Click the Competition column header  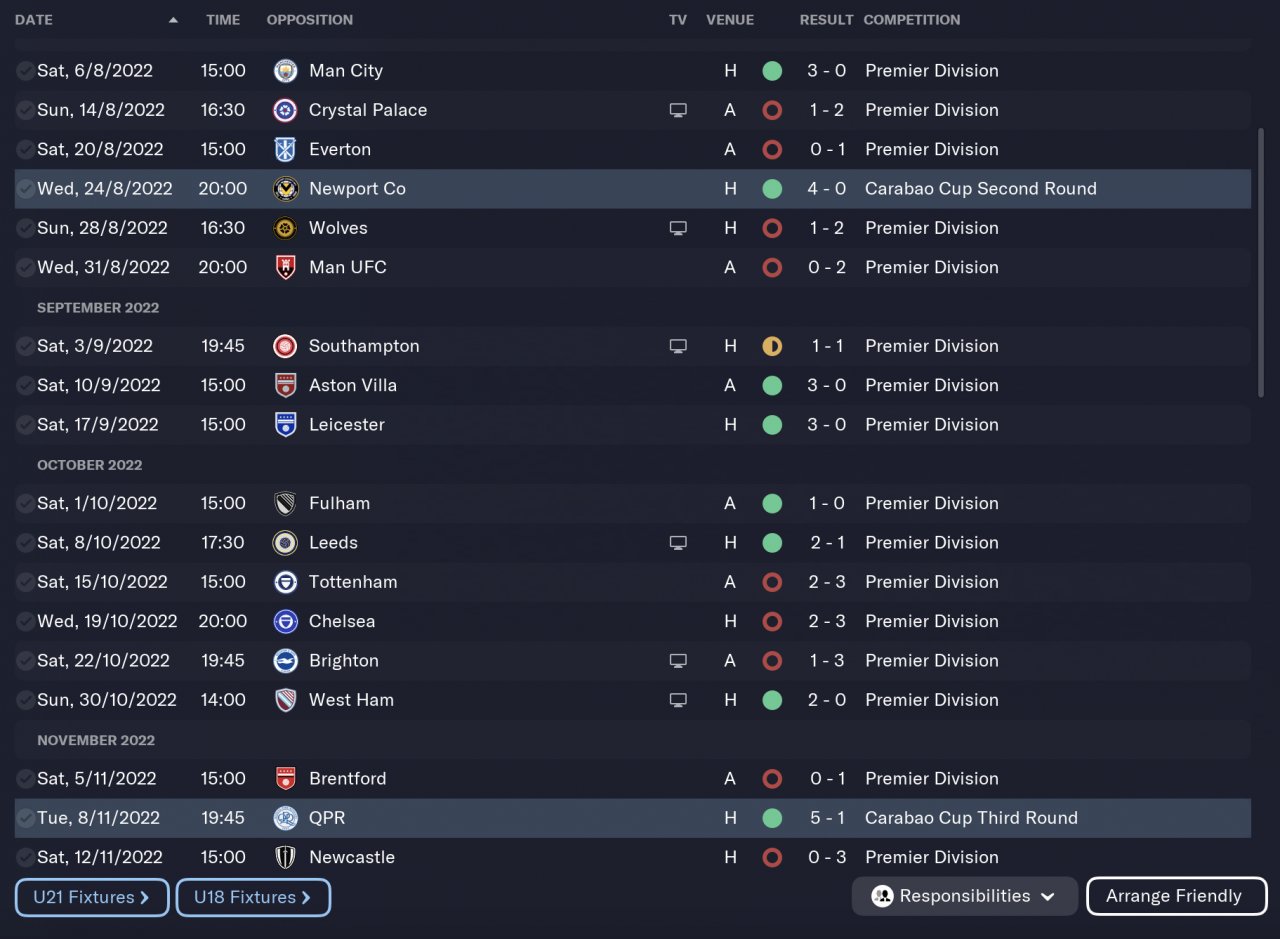pos(911,20)
